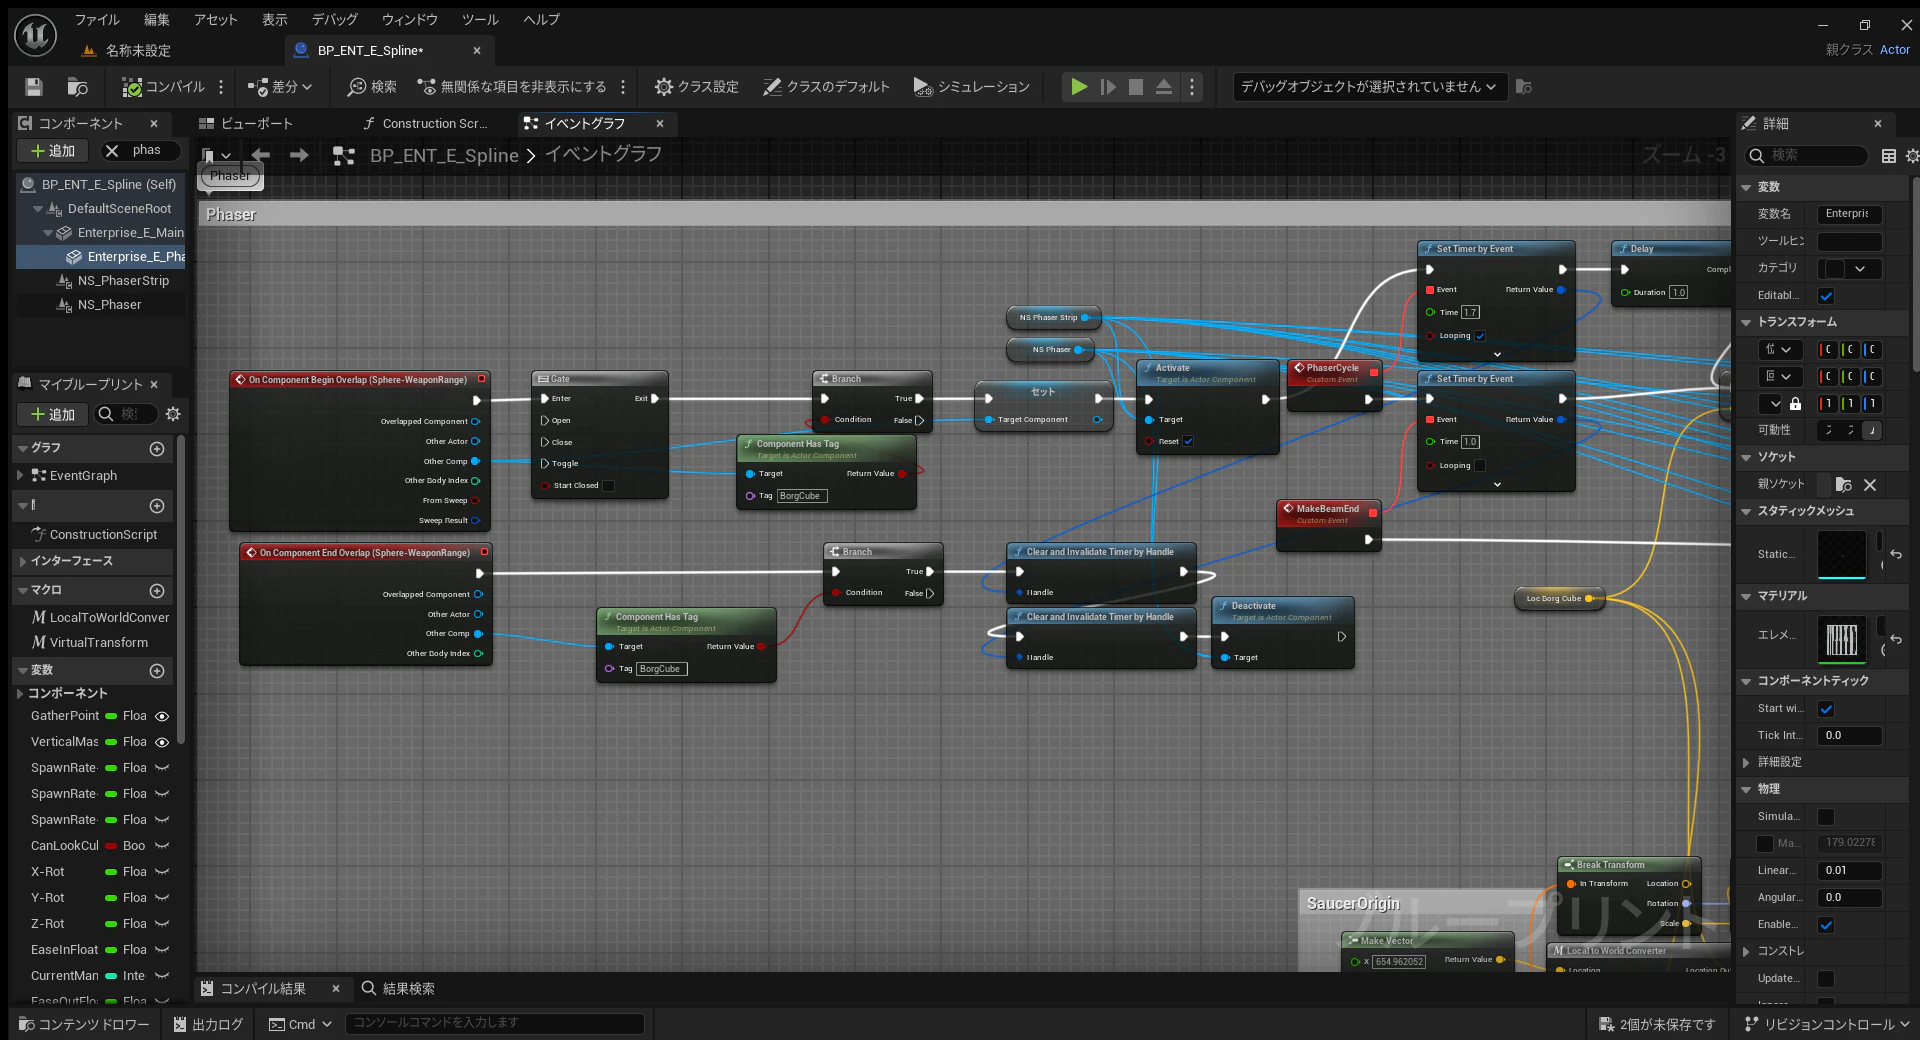Click the 追加 button in Components panel
This screenshot has width=1920, height=1040.
click(x=52, y=150)
